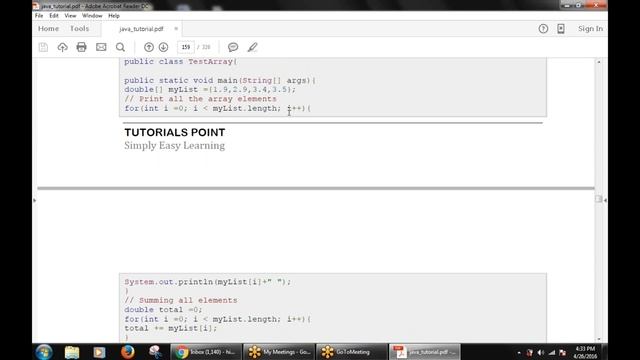Click the Save file icon in toolbar

tap(43, 47)
